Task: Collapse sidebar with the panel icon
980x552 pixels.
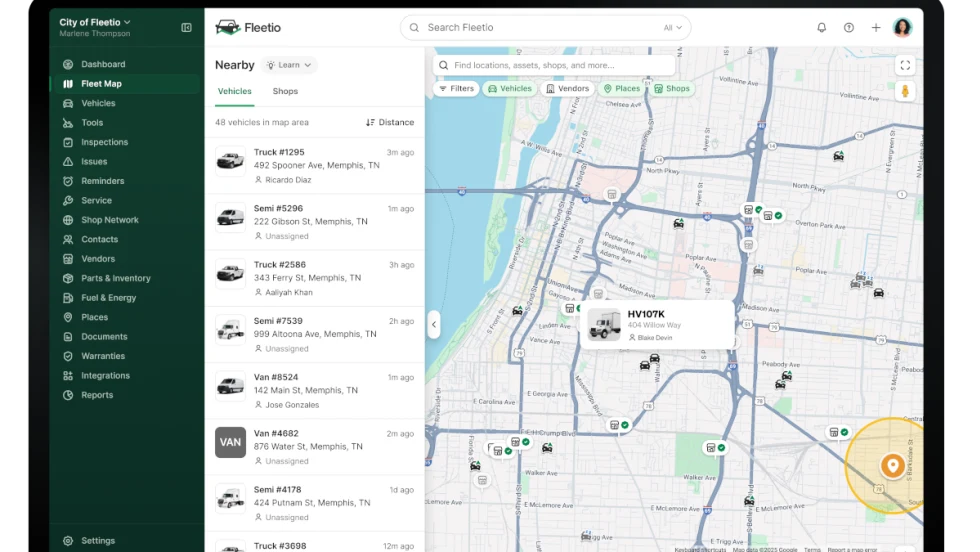Action: tap(186, 28)
